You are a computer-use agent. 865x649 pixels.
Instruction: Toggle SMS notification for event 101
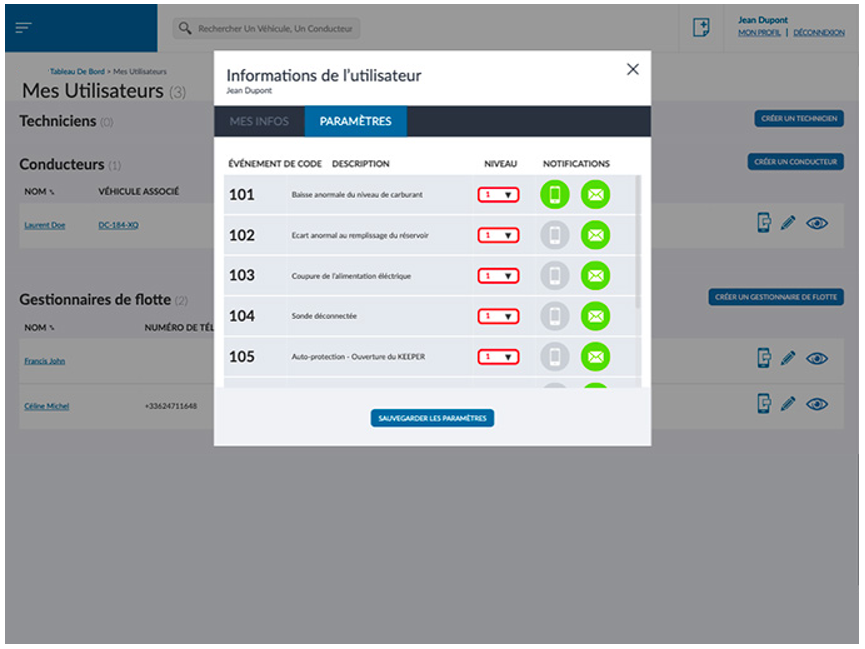pos(554,194)
